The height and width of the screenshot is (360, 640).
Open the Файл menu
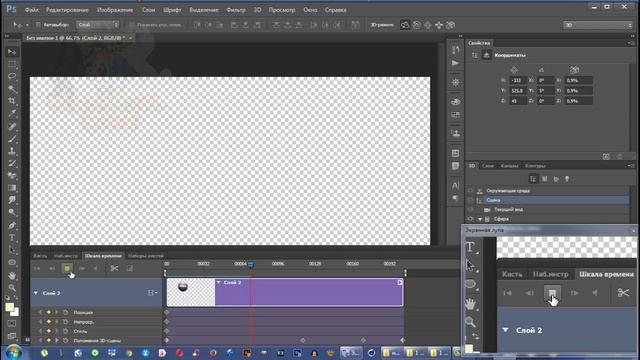31,10
